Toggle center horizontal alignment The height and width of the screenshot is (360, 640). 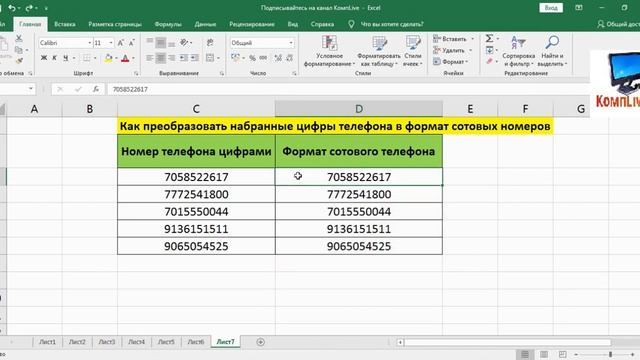click(x=161, y=58)
